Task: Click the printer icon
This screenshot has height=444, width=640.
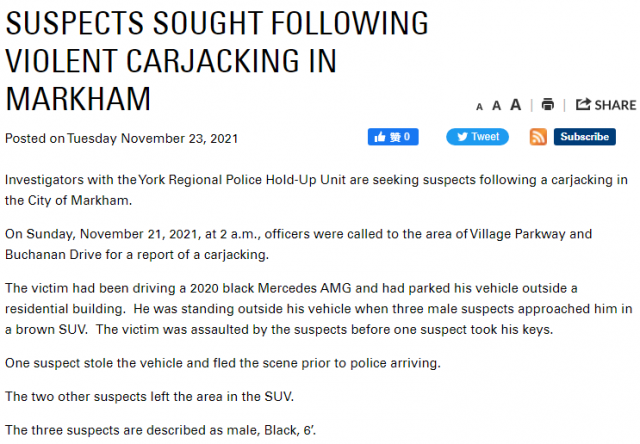Action: [x=548, y=104]
